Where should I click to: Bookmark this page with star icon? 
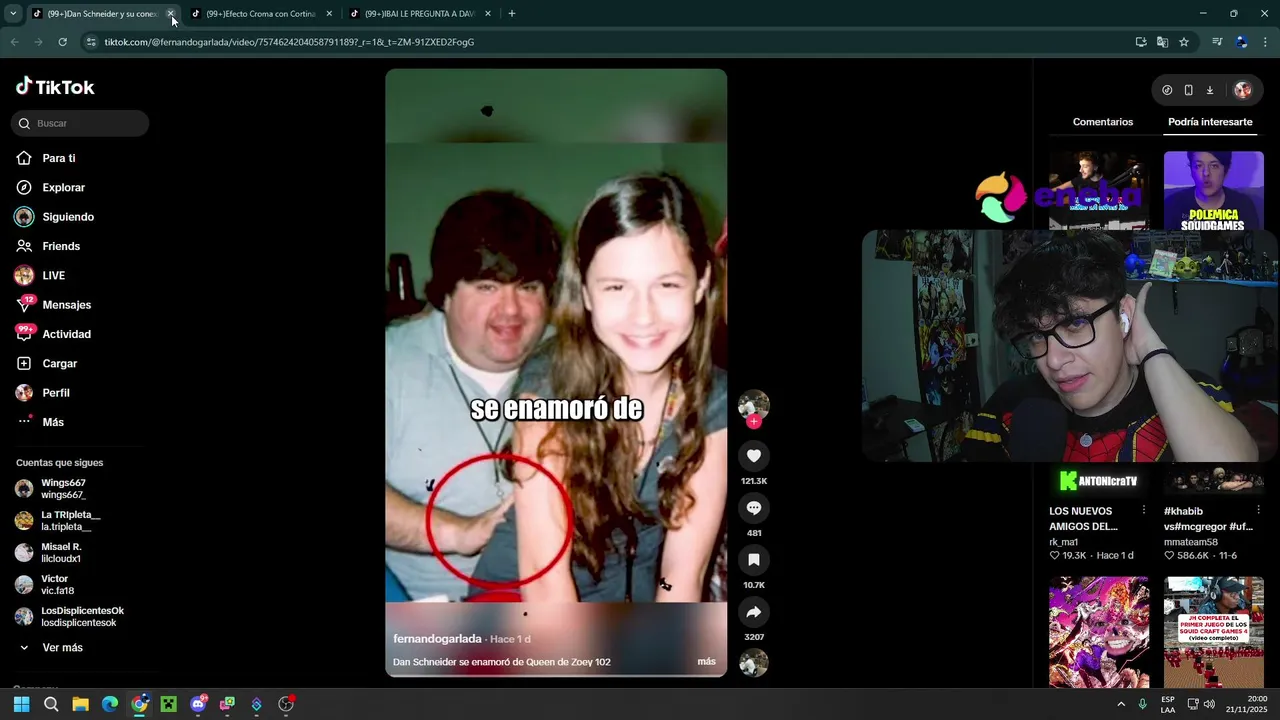tap(1184, 42)
